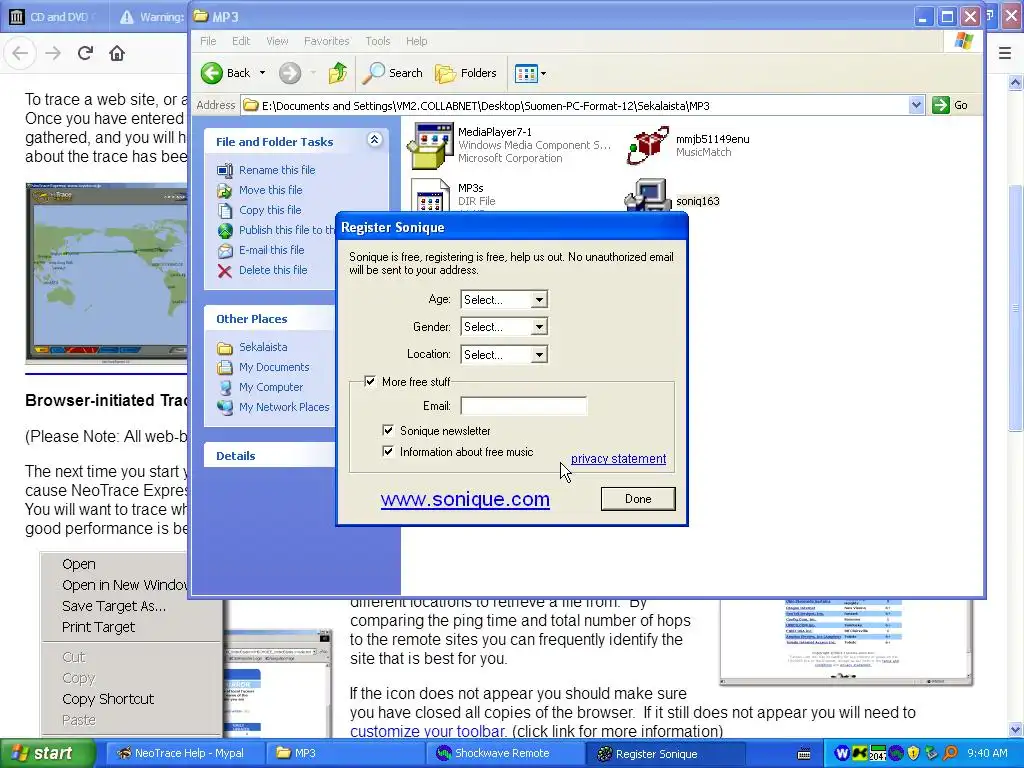Click the Email input field
The image size is (1024, 768).
(523, 406)
